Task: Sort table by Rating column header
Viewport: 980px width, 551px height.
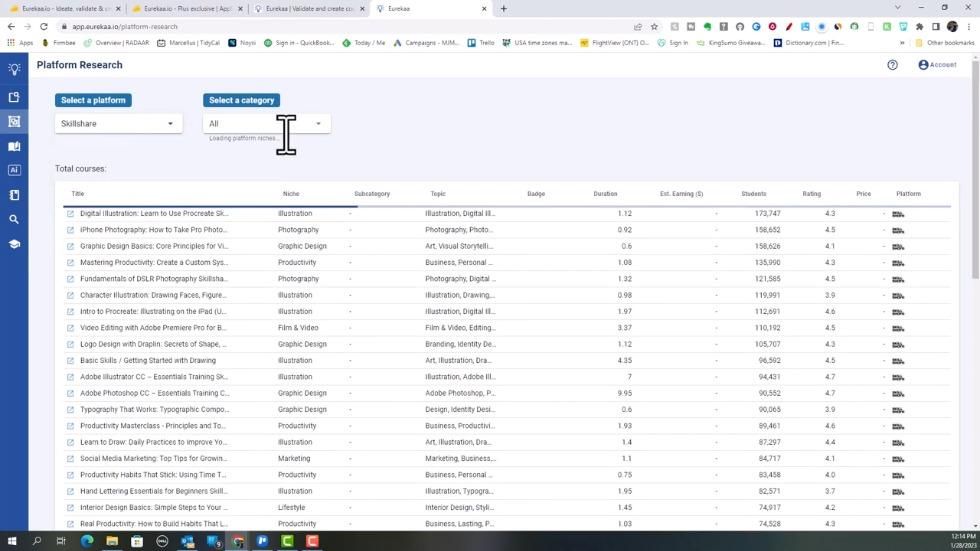Action: pos(811,194)
